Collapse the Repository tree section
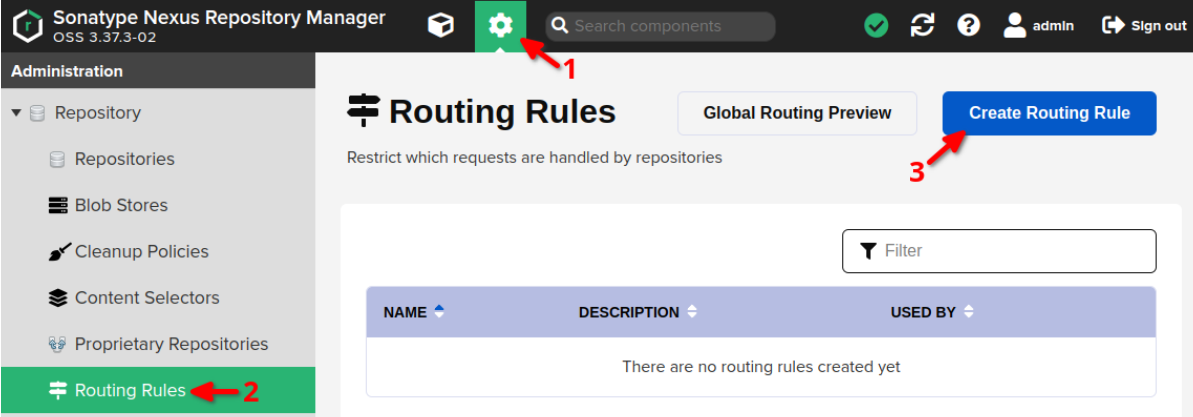Viewport: 1193px width, 417px height. tap(16, 113)
